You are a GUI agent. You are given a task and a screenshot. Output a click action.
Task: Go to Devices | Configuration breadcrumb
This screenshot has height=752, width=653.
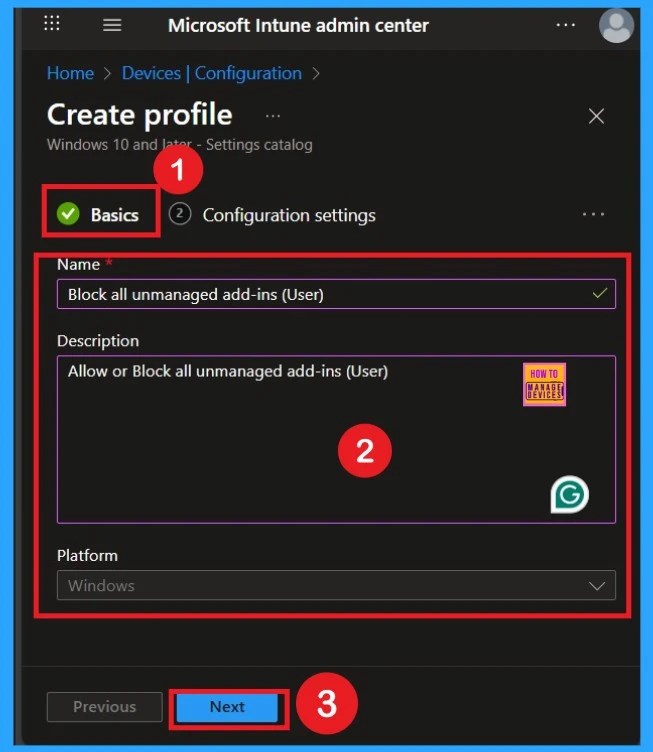[211, 73]
